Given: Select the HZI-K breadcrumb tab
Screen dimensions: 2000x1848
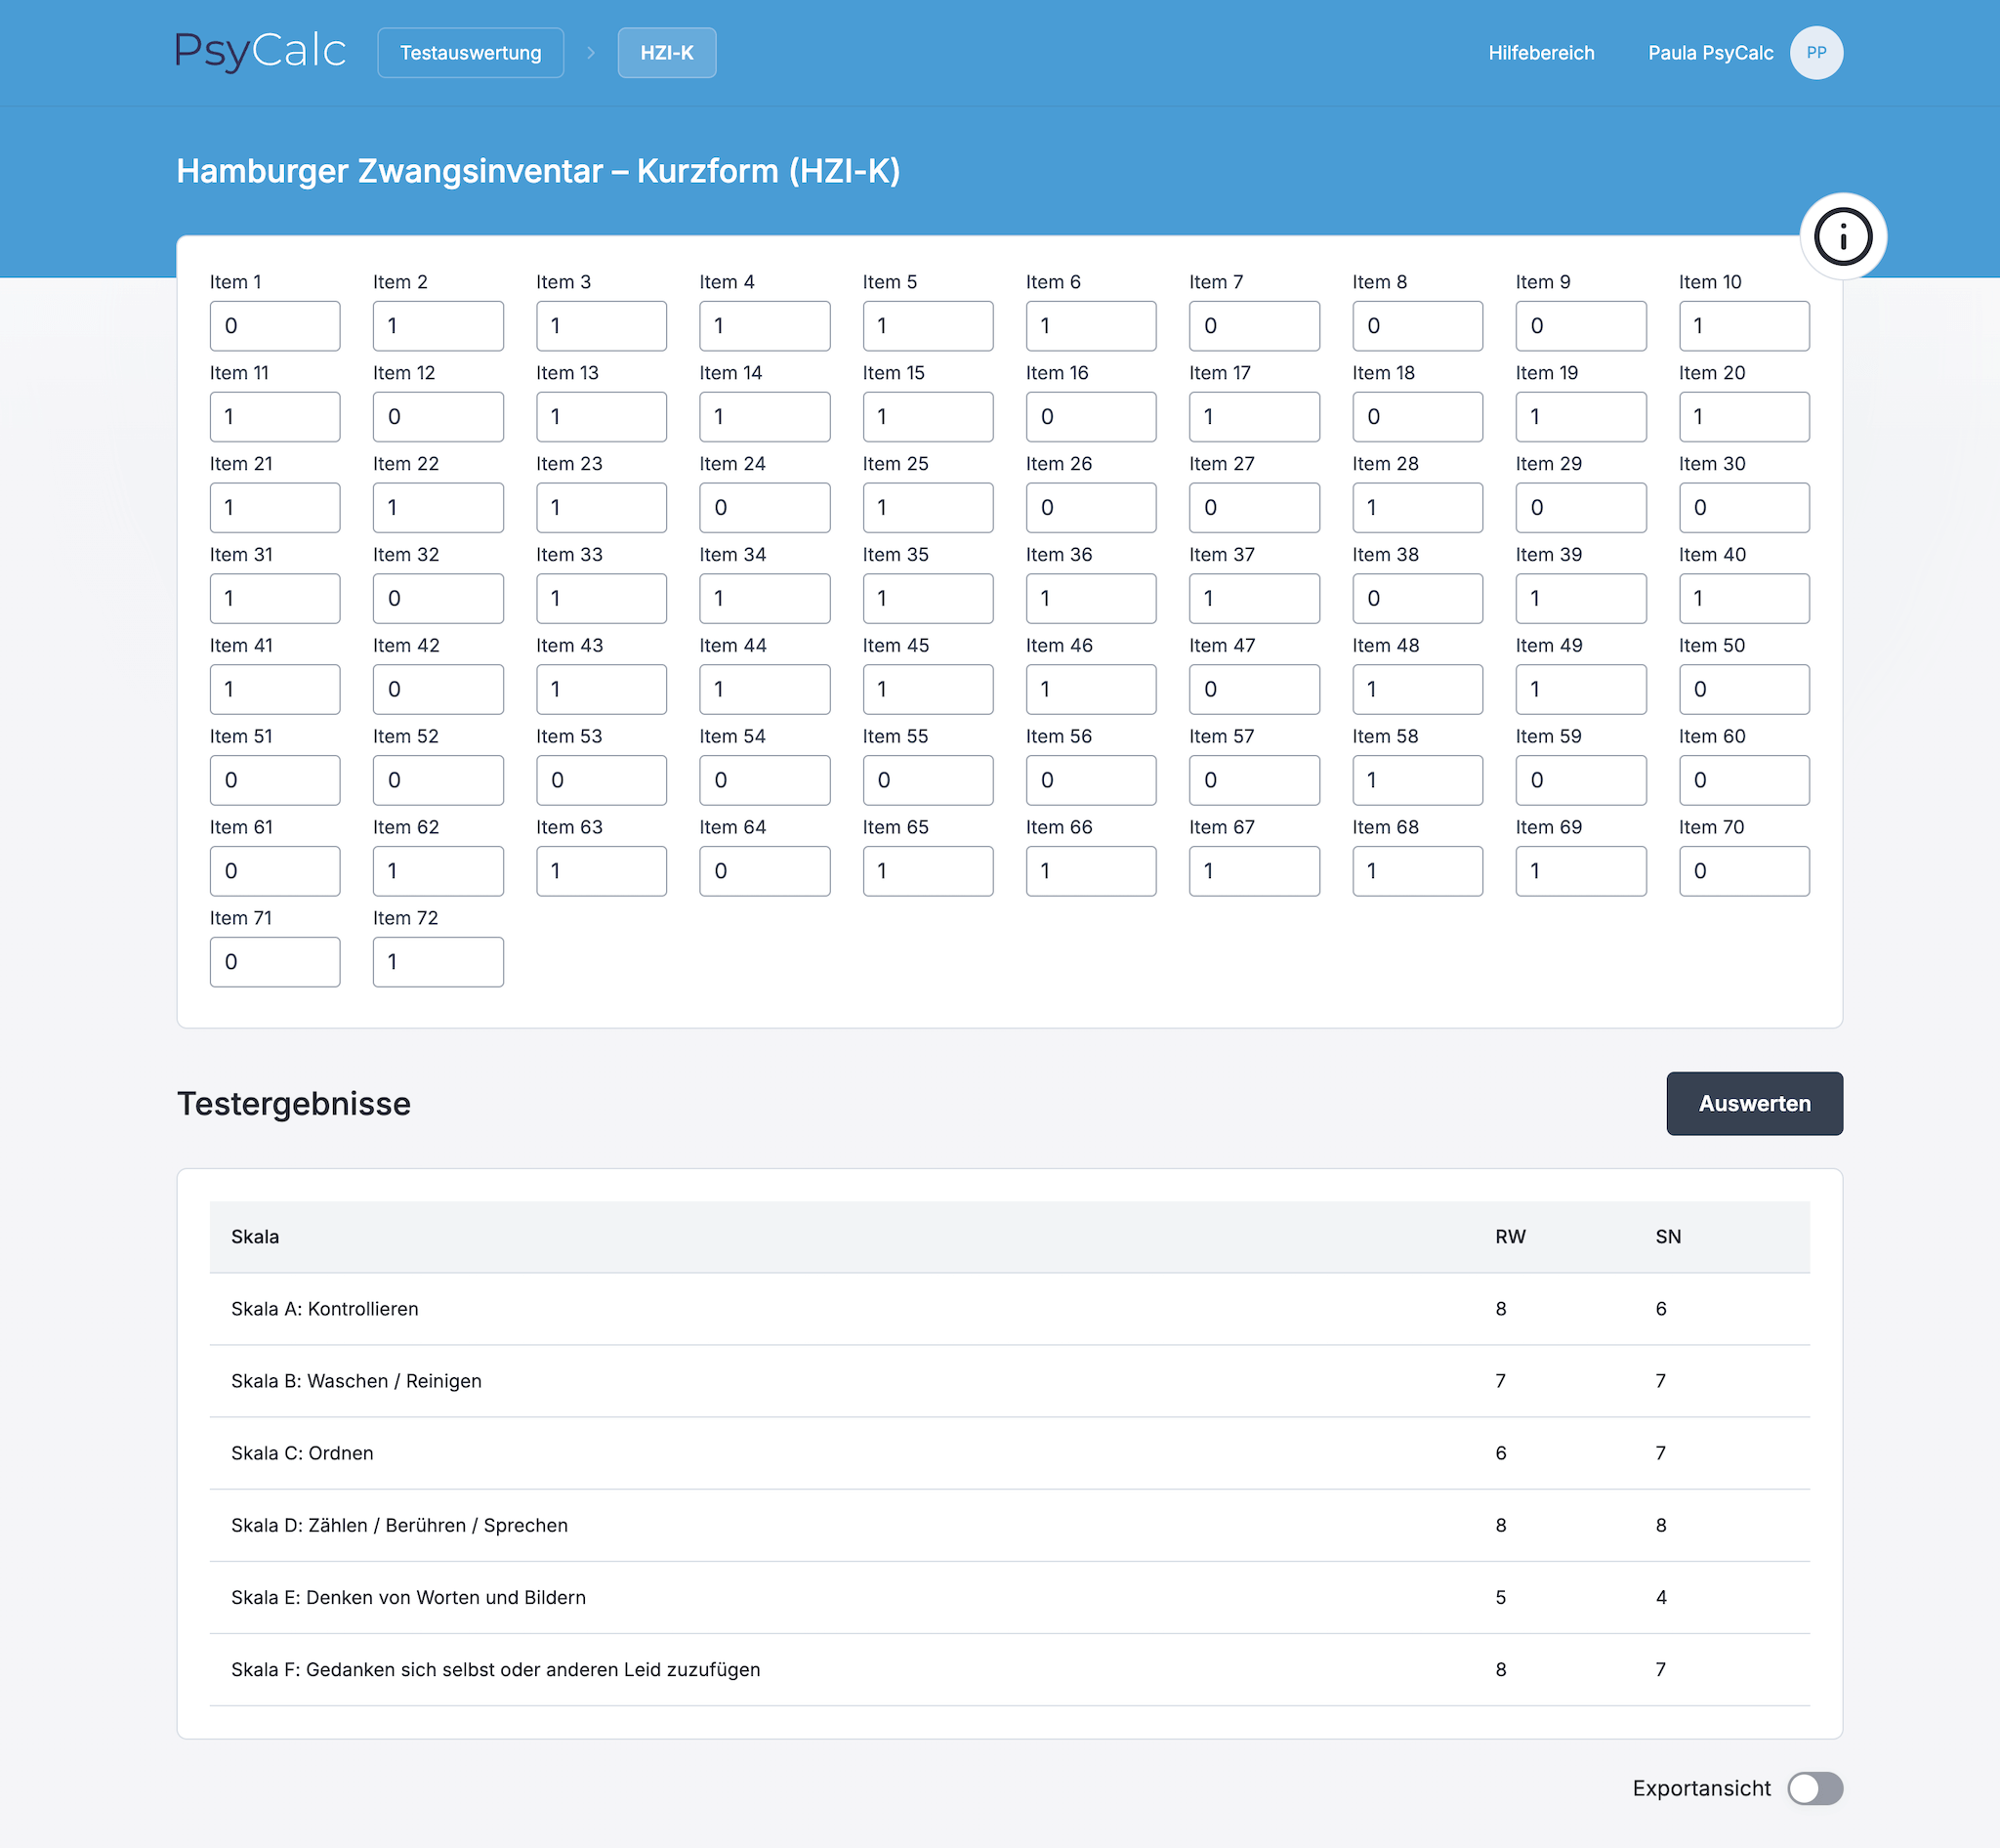Looking at the screenshot, I should tap(666, 53).
